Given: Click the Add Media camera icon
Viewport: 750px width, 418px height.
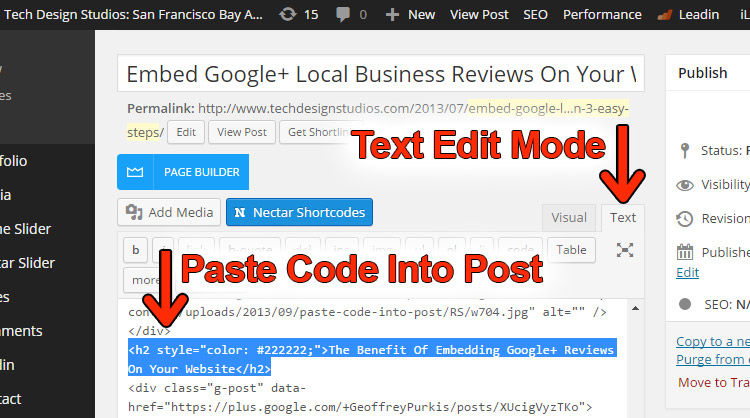Looking at the screenshot, I should (134, 212).
